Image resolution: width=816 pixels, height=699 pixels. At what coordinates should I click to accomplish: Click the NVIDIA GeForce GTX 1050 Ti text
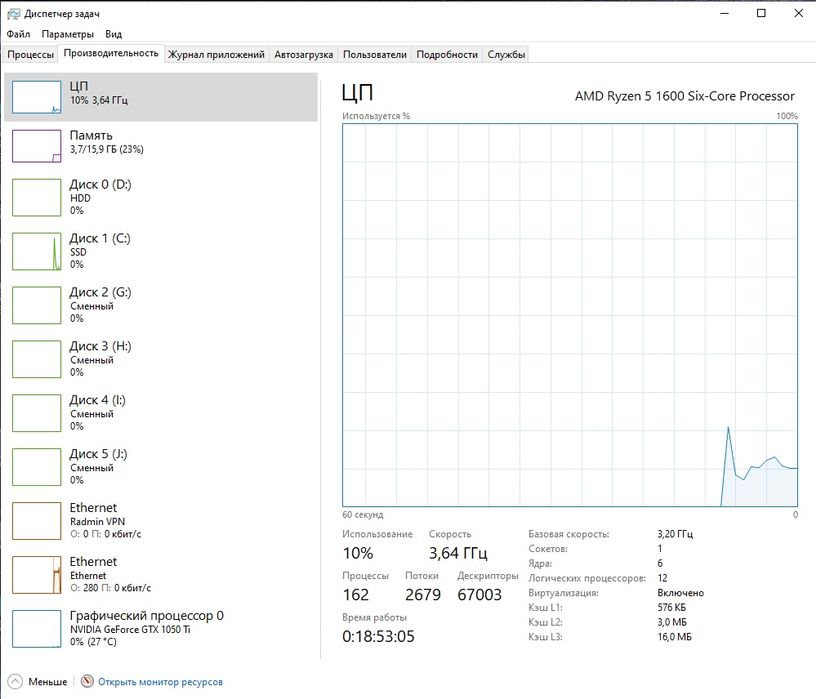tap(130, 629)
